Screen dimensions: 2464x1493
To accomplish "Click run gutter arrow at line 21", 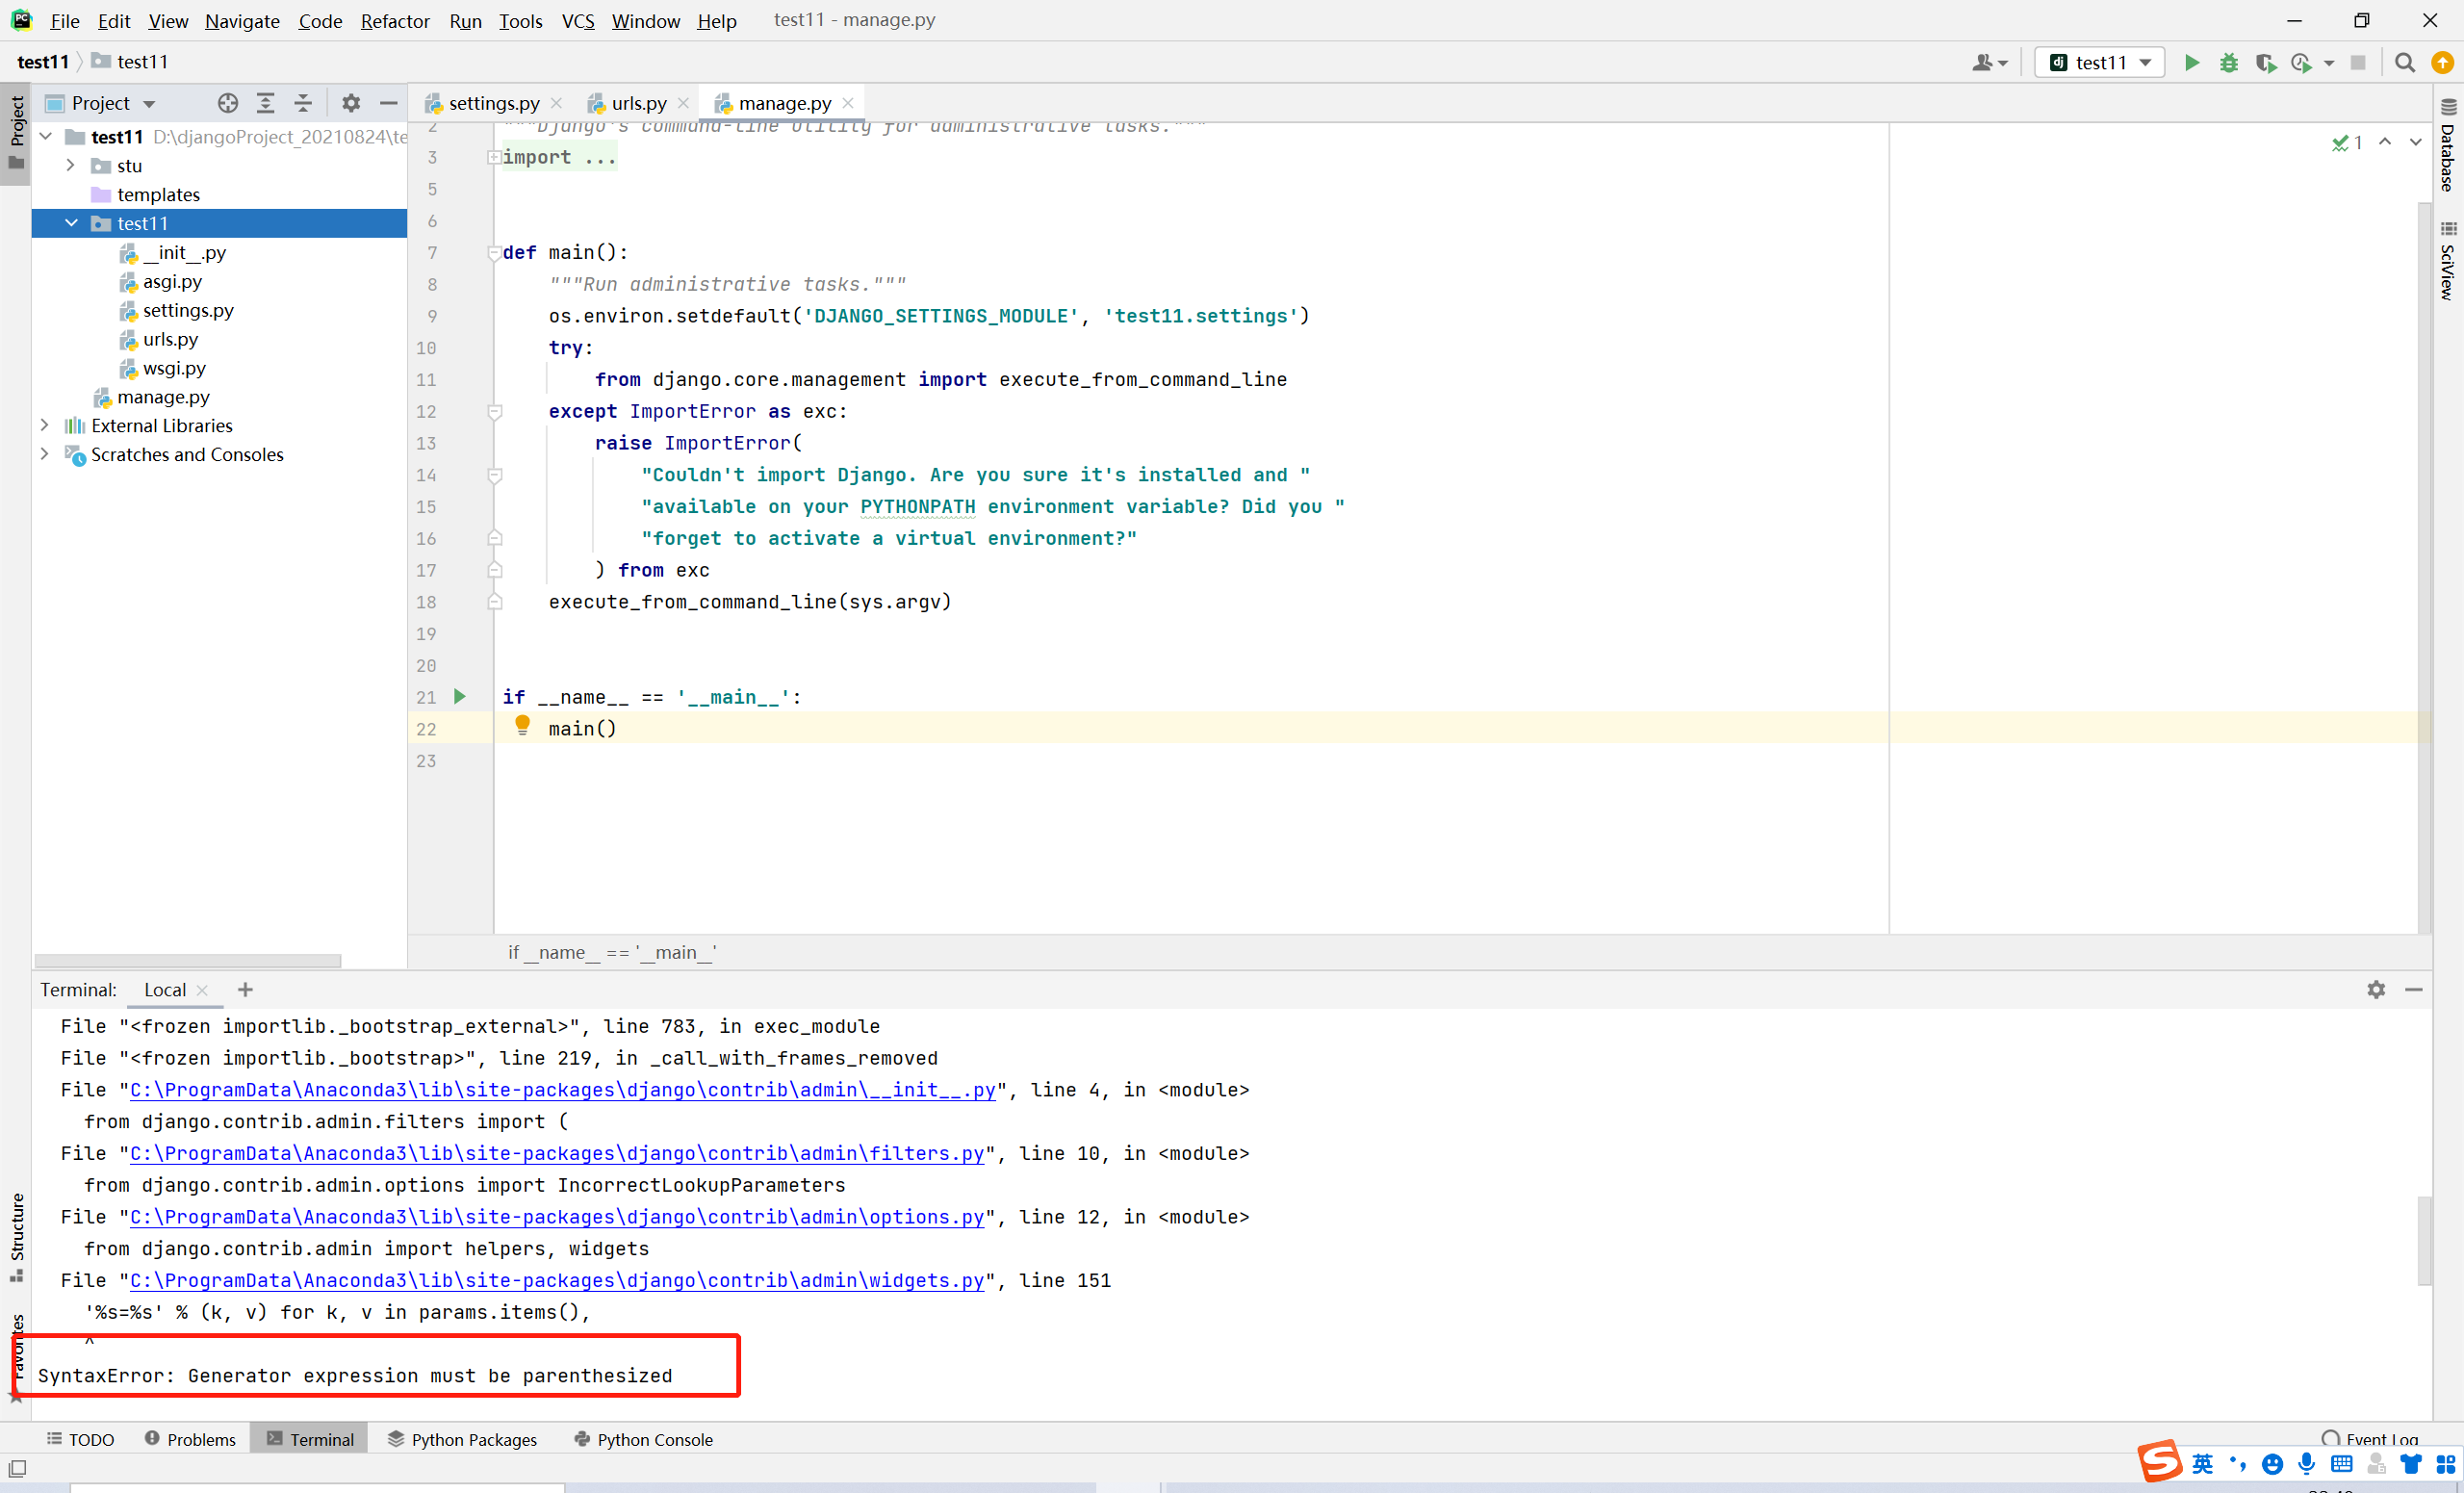I will [x=460, y=696].
